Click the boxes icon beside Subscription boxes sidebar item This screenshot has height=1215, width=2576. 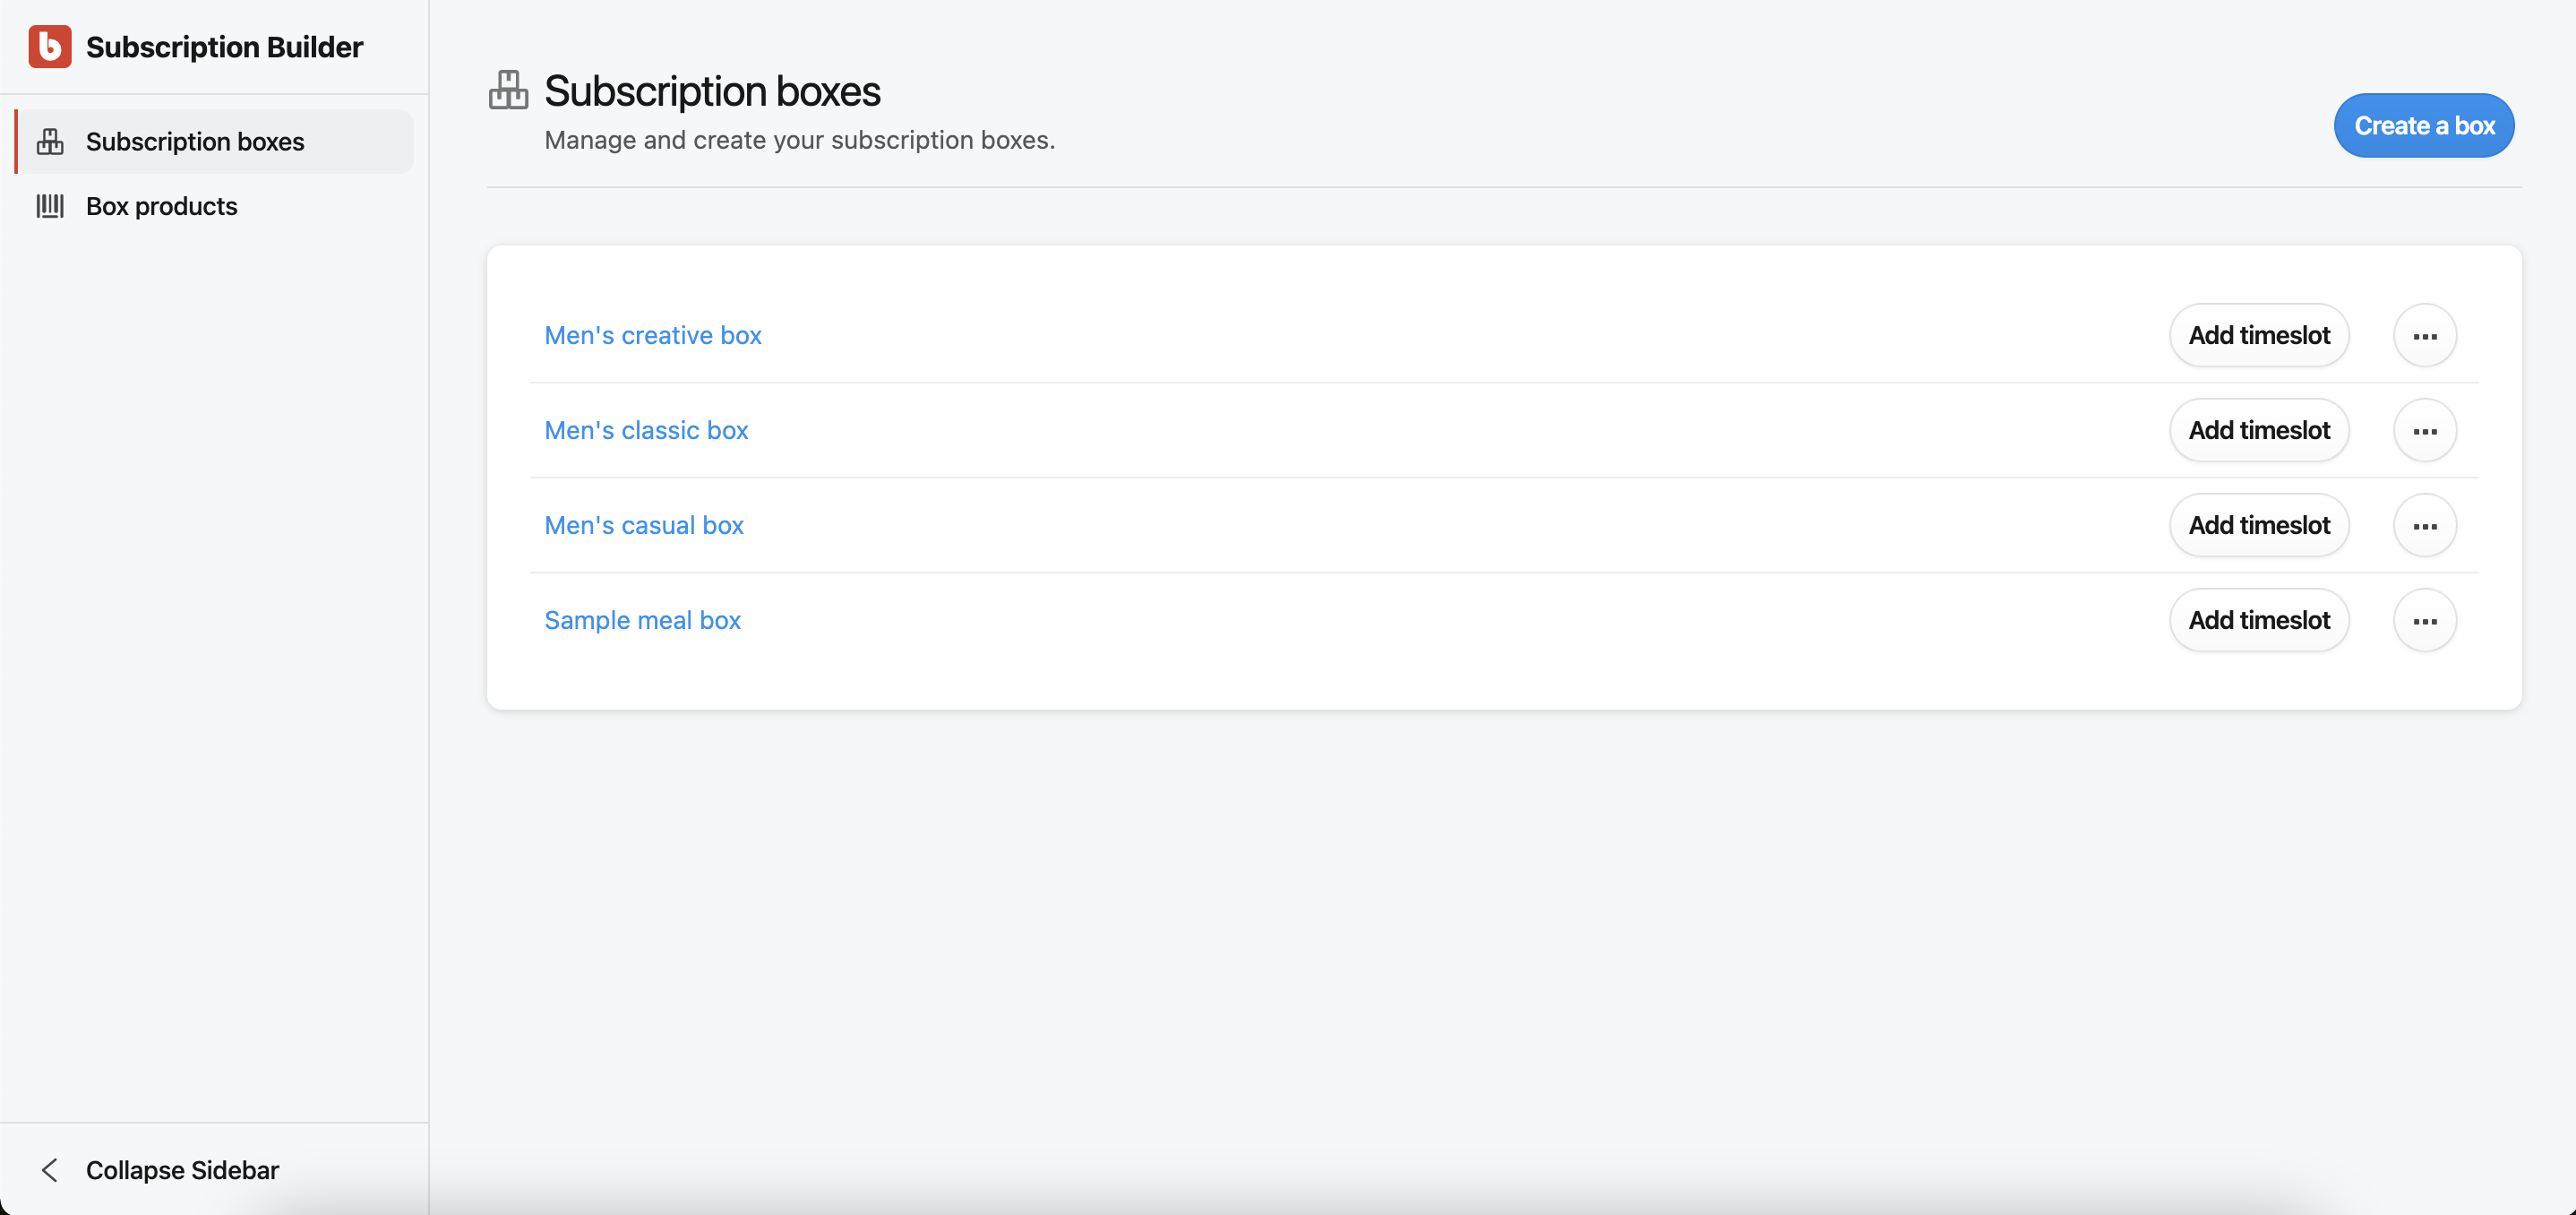(x=50, y=142)
